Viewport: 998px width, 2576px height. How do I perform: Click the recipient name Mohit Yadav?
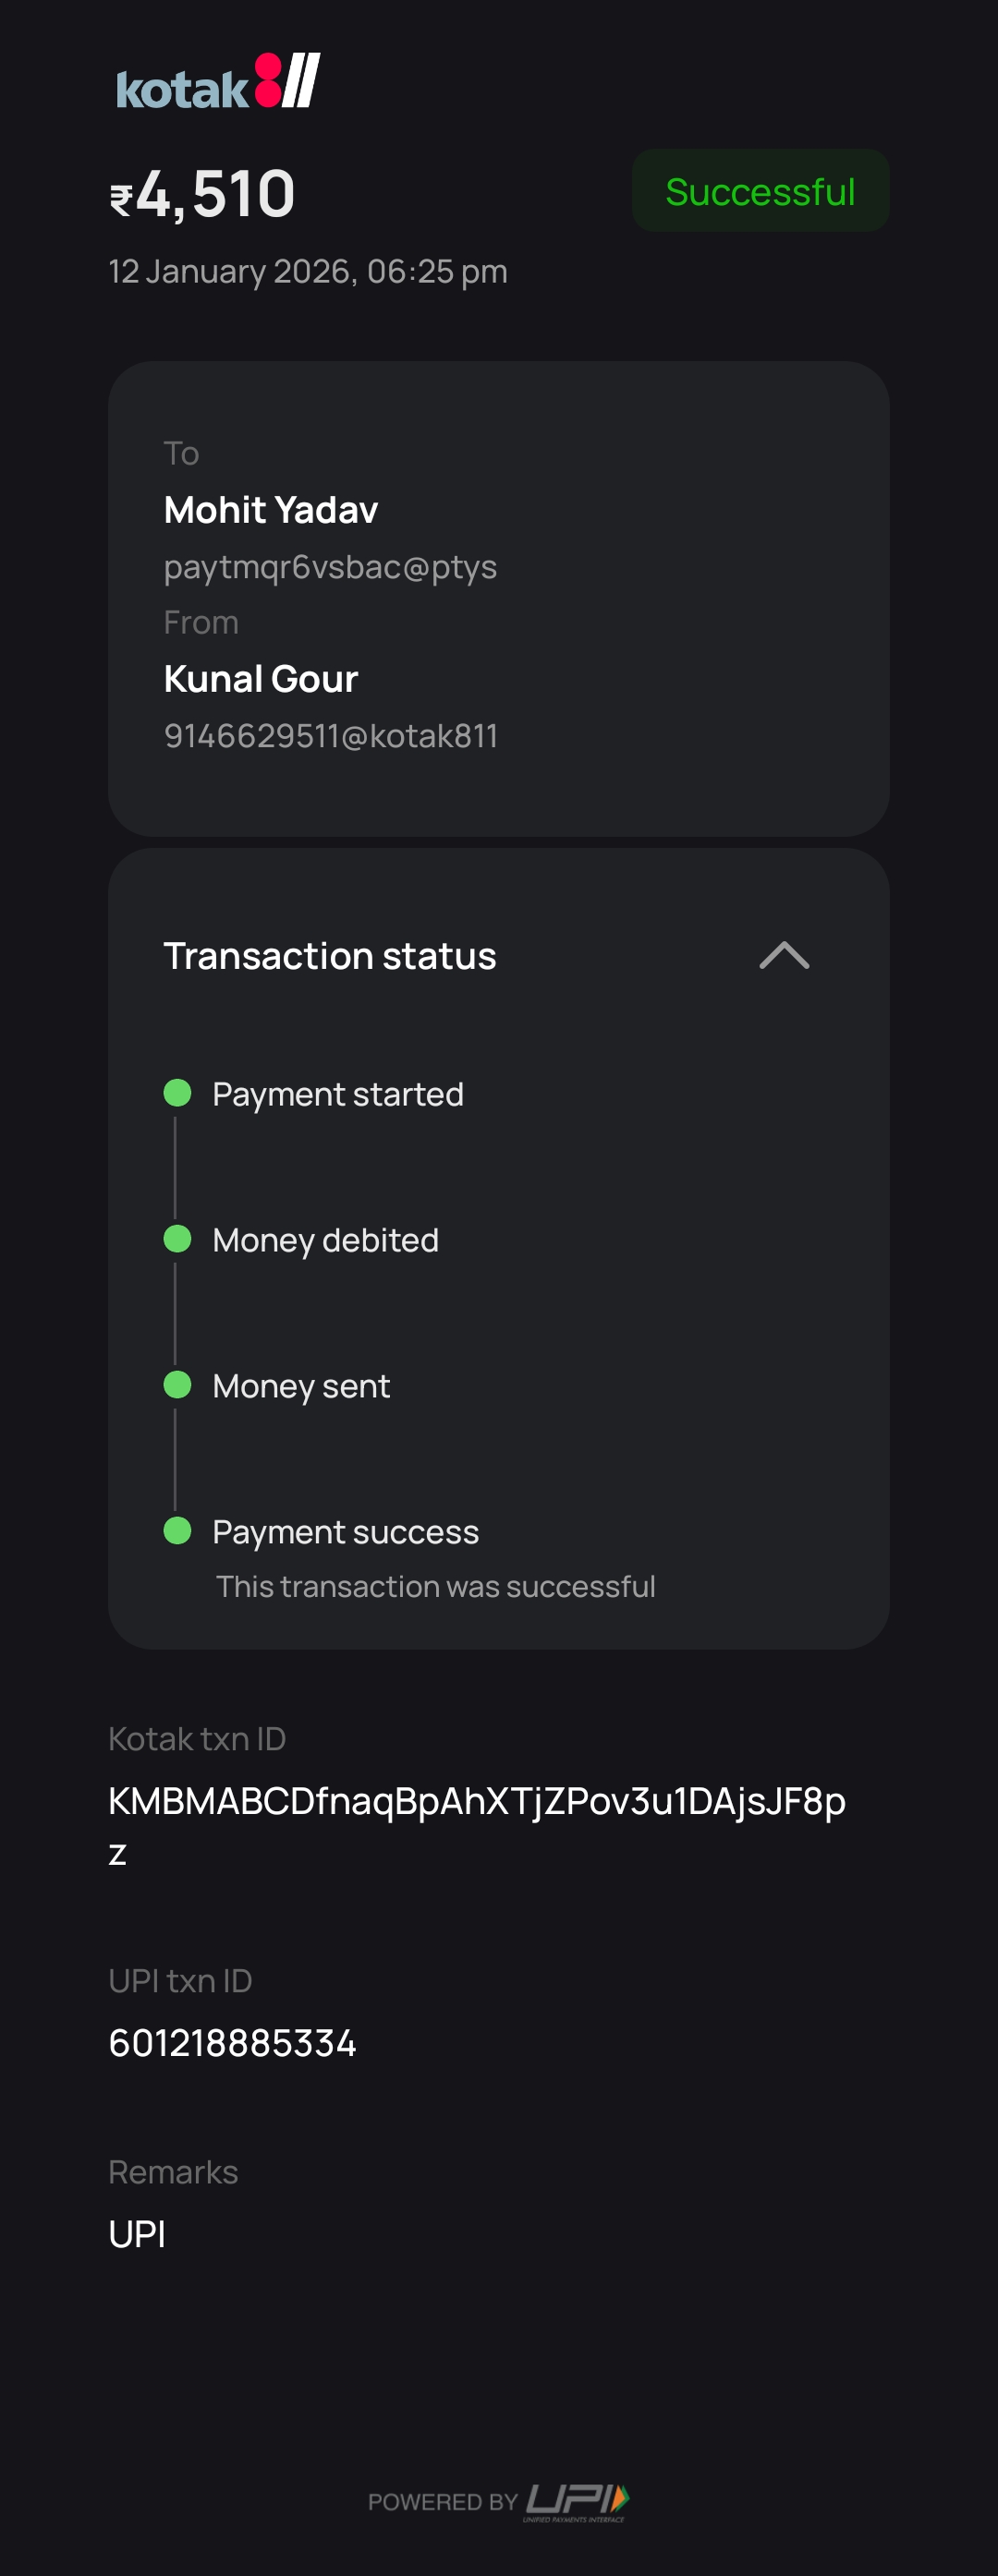point(271,510)
